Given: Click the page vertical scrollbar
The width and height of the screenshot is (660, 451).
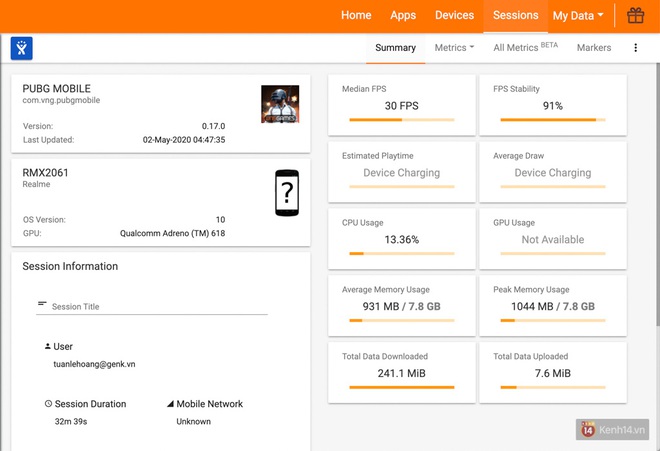Looking at the screenshot, I should tap(658, 194).
